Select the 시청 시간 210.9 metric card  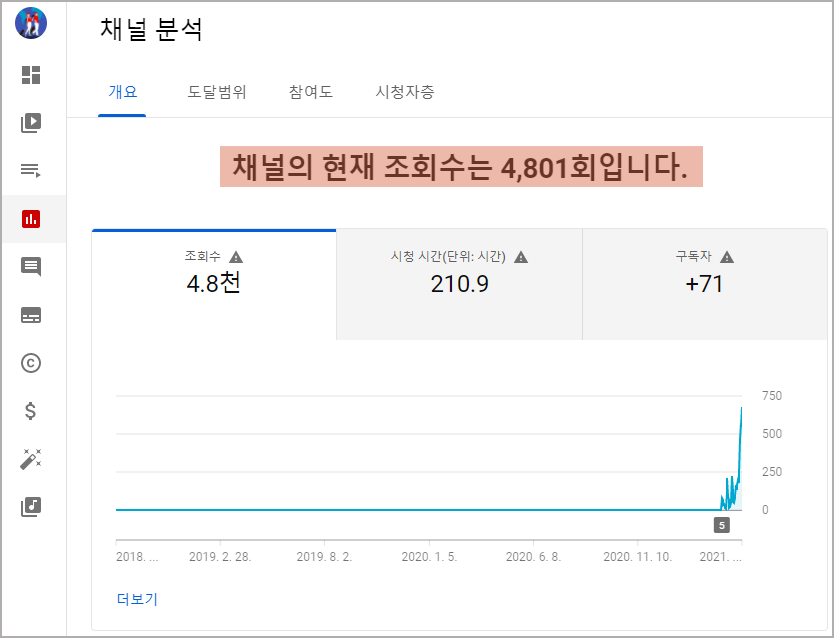(460, 284)
